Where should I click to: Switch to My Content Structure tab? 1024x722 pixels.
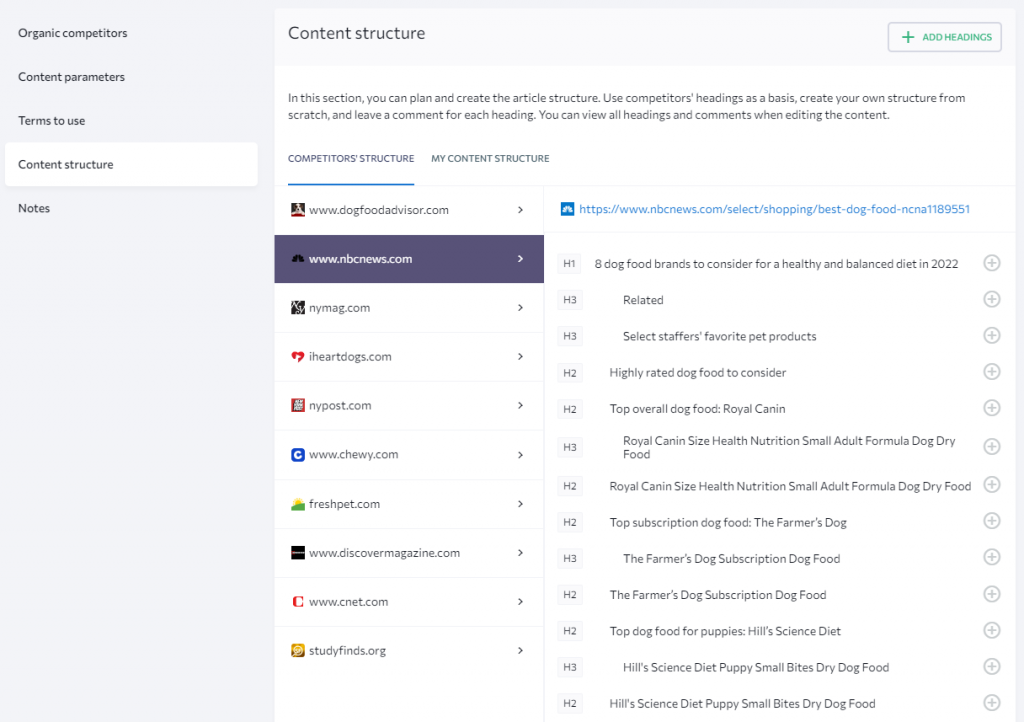click(490, 158)
